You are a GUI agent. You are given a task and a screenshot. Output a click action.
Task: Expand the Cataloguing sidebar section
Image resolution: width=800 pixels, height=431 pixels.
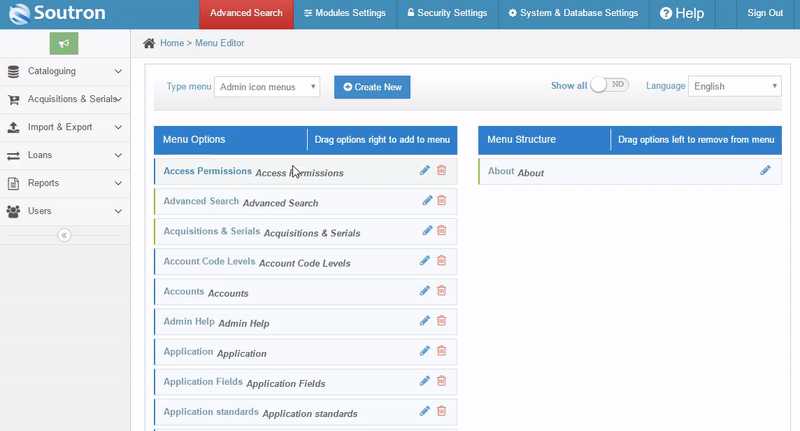(64, 72)
